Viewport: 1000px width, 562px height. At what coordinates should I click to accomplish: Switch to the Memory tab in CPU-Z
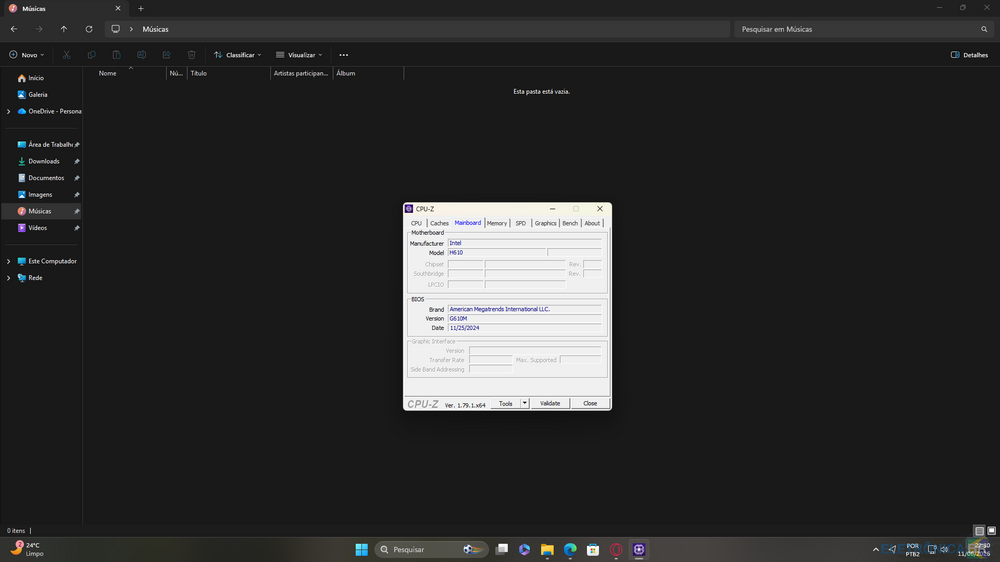(497, 223)
